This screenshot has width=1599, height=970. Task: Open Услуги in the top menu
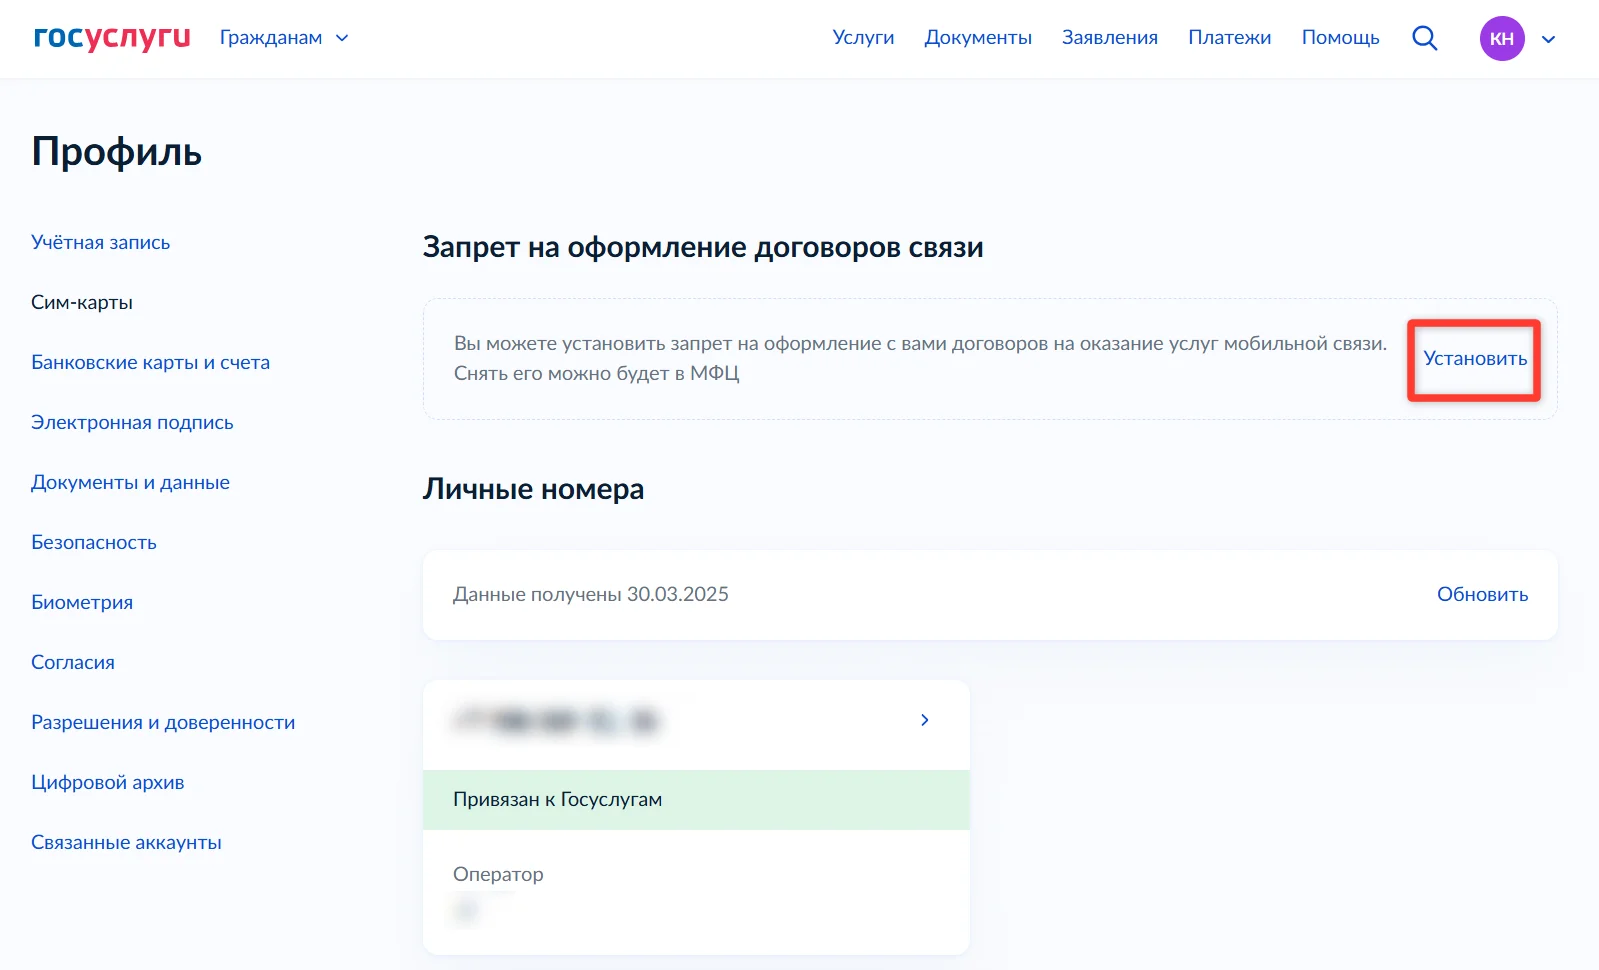(863, 38)
